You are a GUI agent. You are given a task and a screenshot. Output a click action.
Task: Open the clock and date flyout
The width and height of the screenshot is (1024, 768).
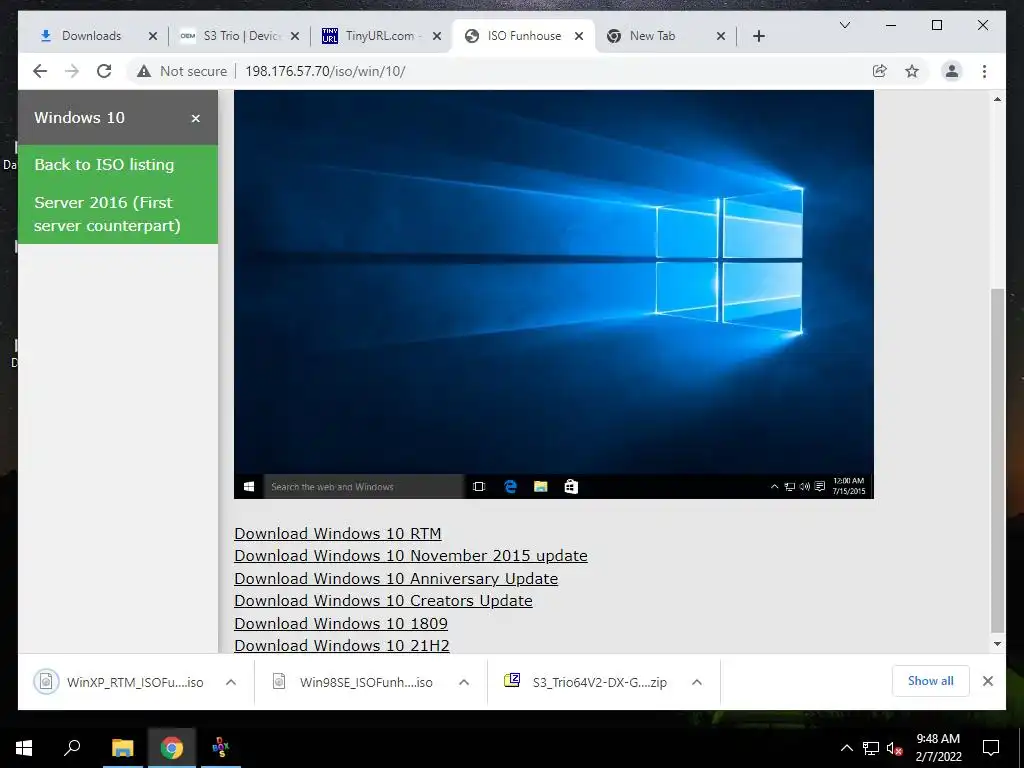(x=938, y=748)
